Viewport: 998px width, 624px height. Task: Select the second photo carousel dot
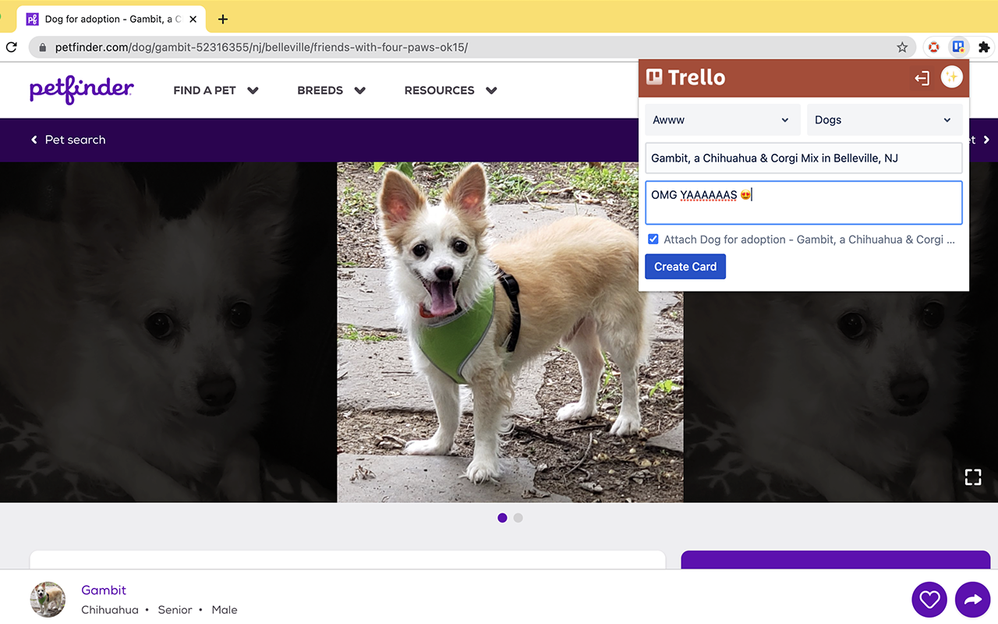coord(518,518)
